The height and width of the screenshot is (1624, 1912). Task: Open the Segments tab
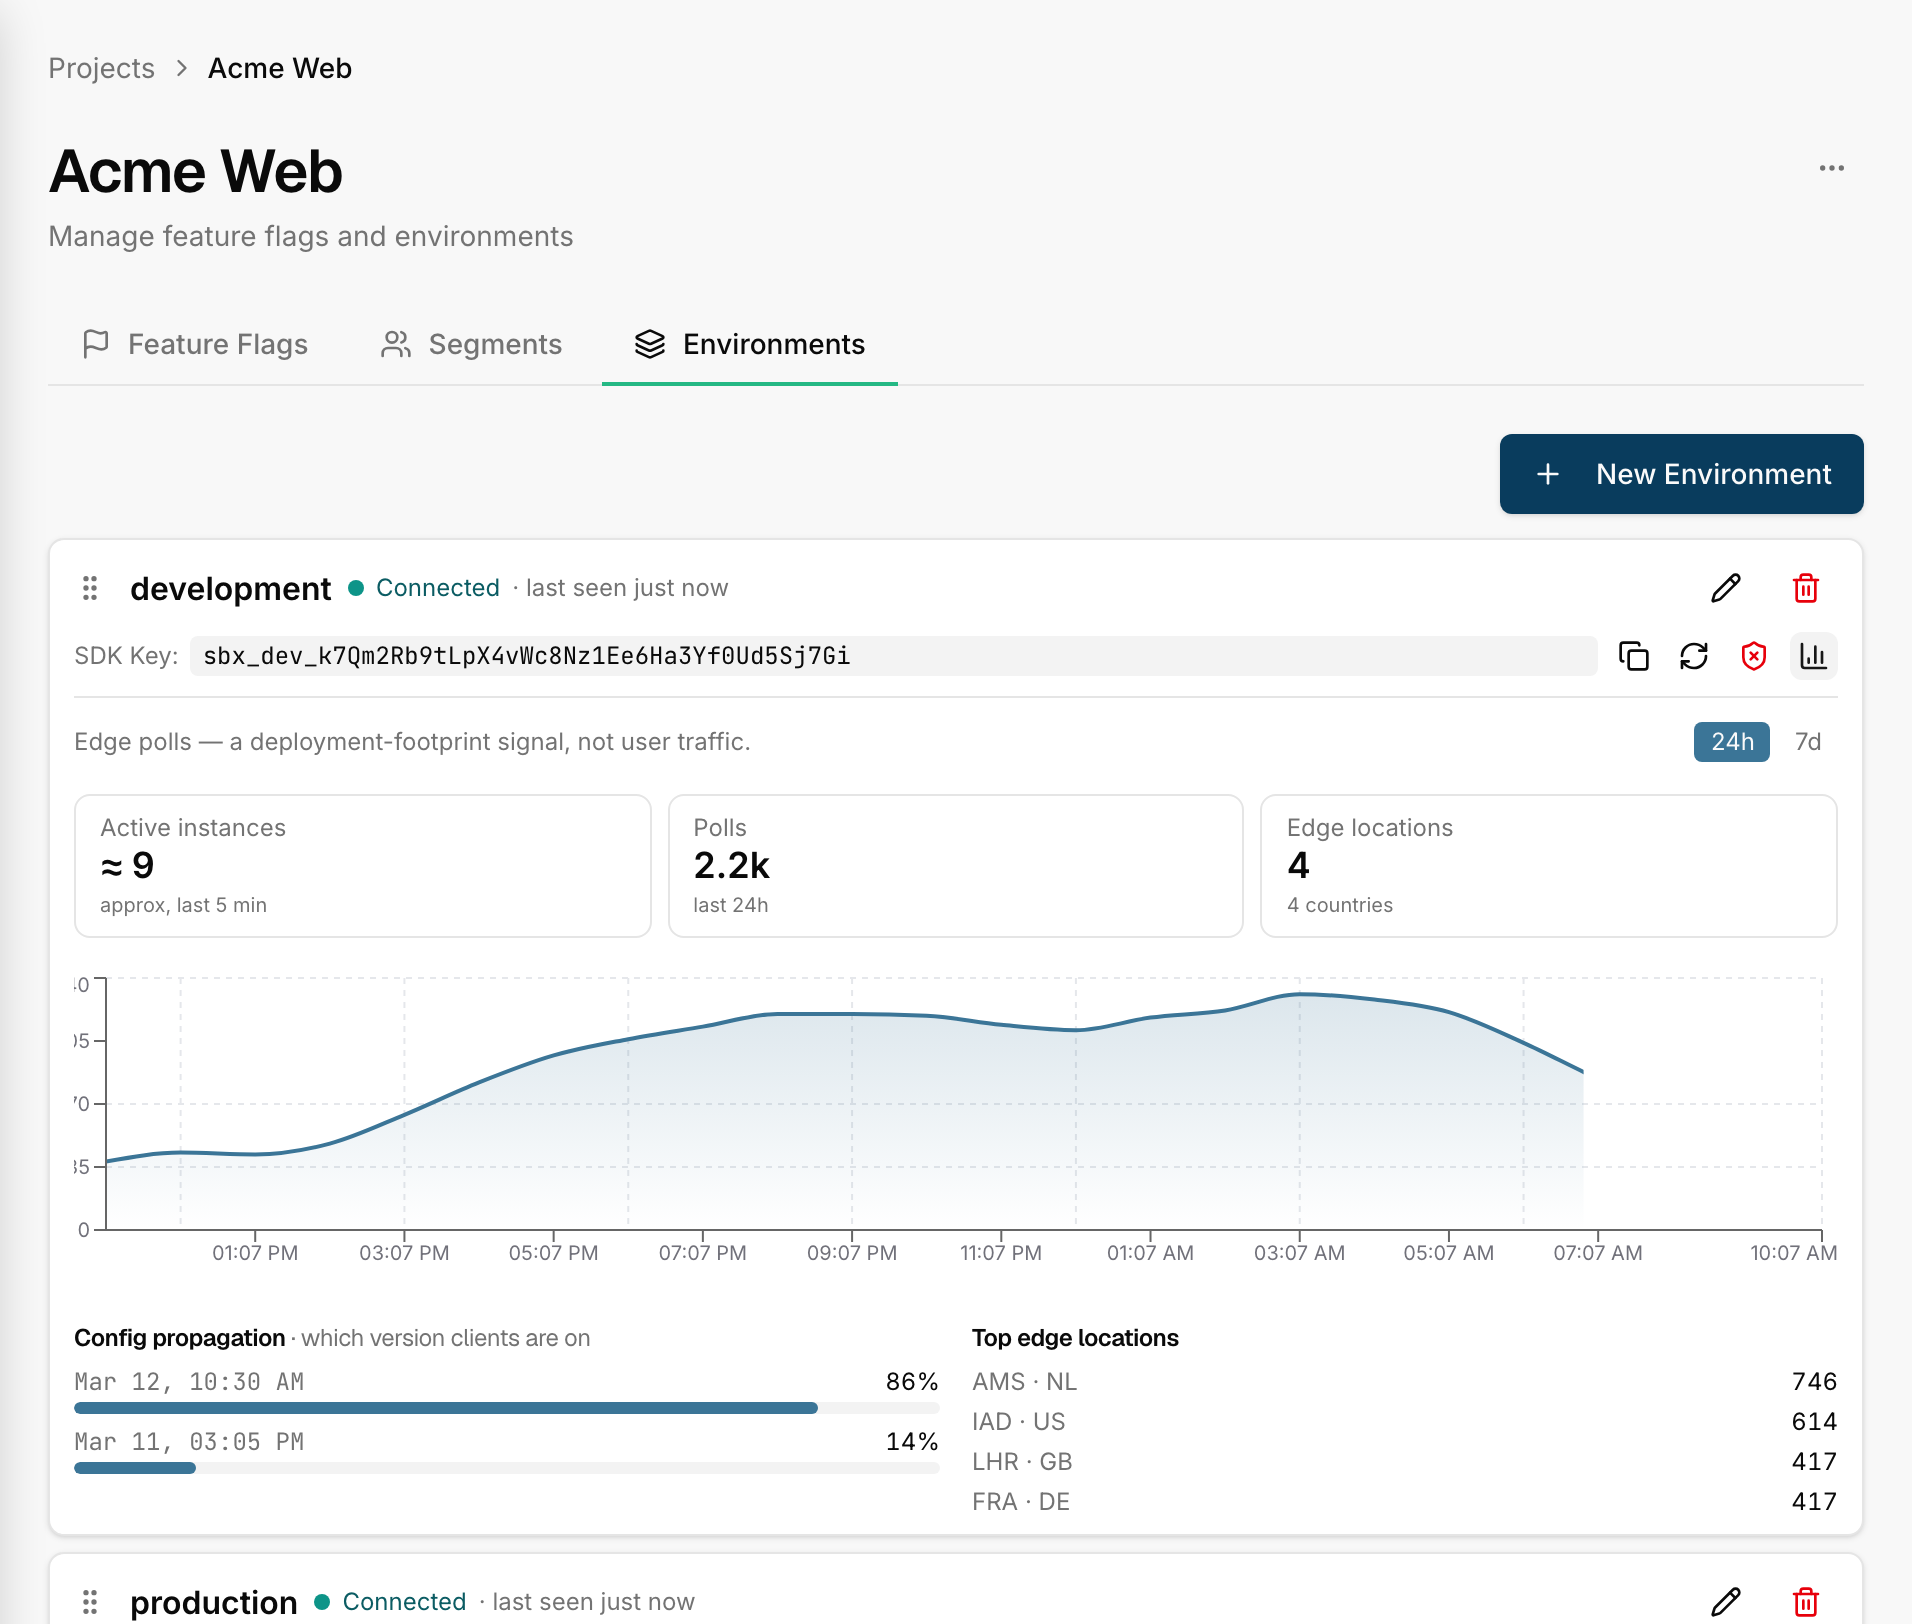click(x=471, y=344)
